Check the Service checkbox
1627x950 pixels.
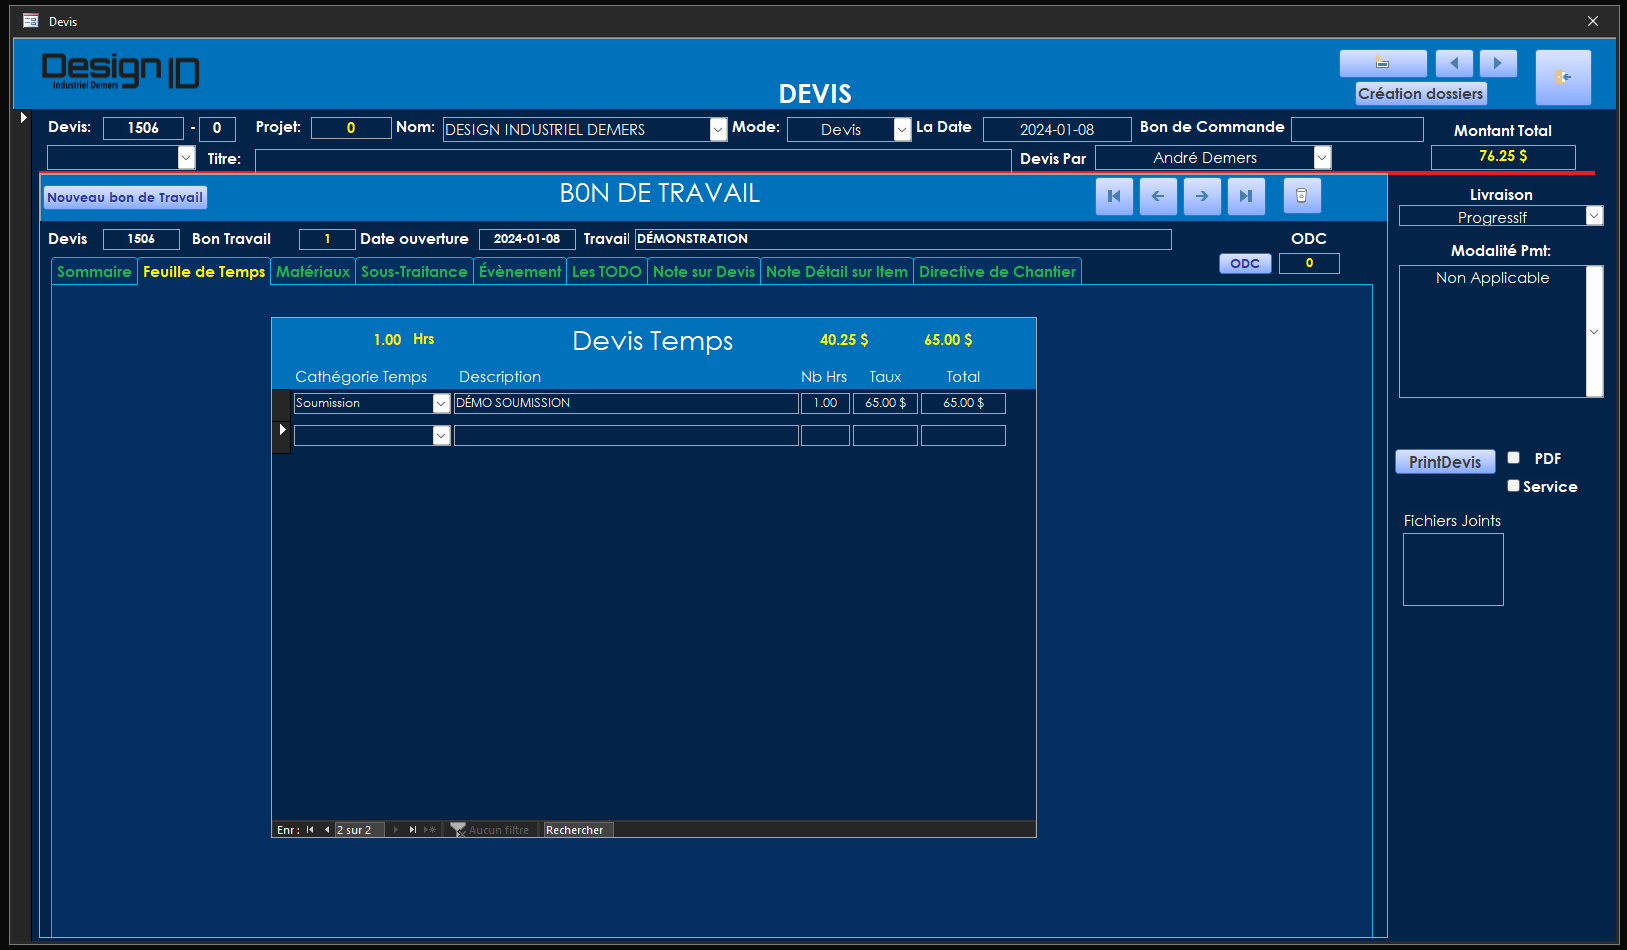(1513, 486)
